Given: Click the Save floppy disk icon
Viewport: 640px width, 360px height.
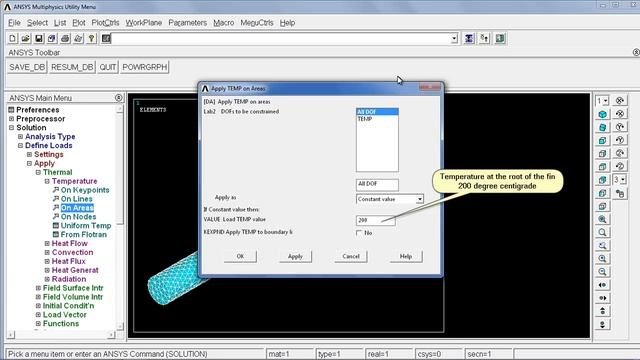Looking at the screenshot, I should [39, 38].
